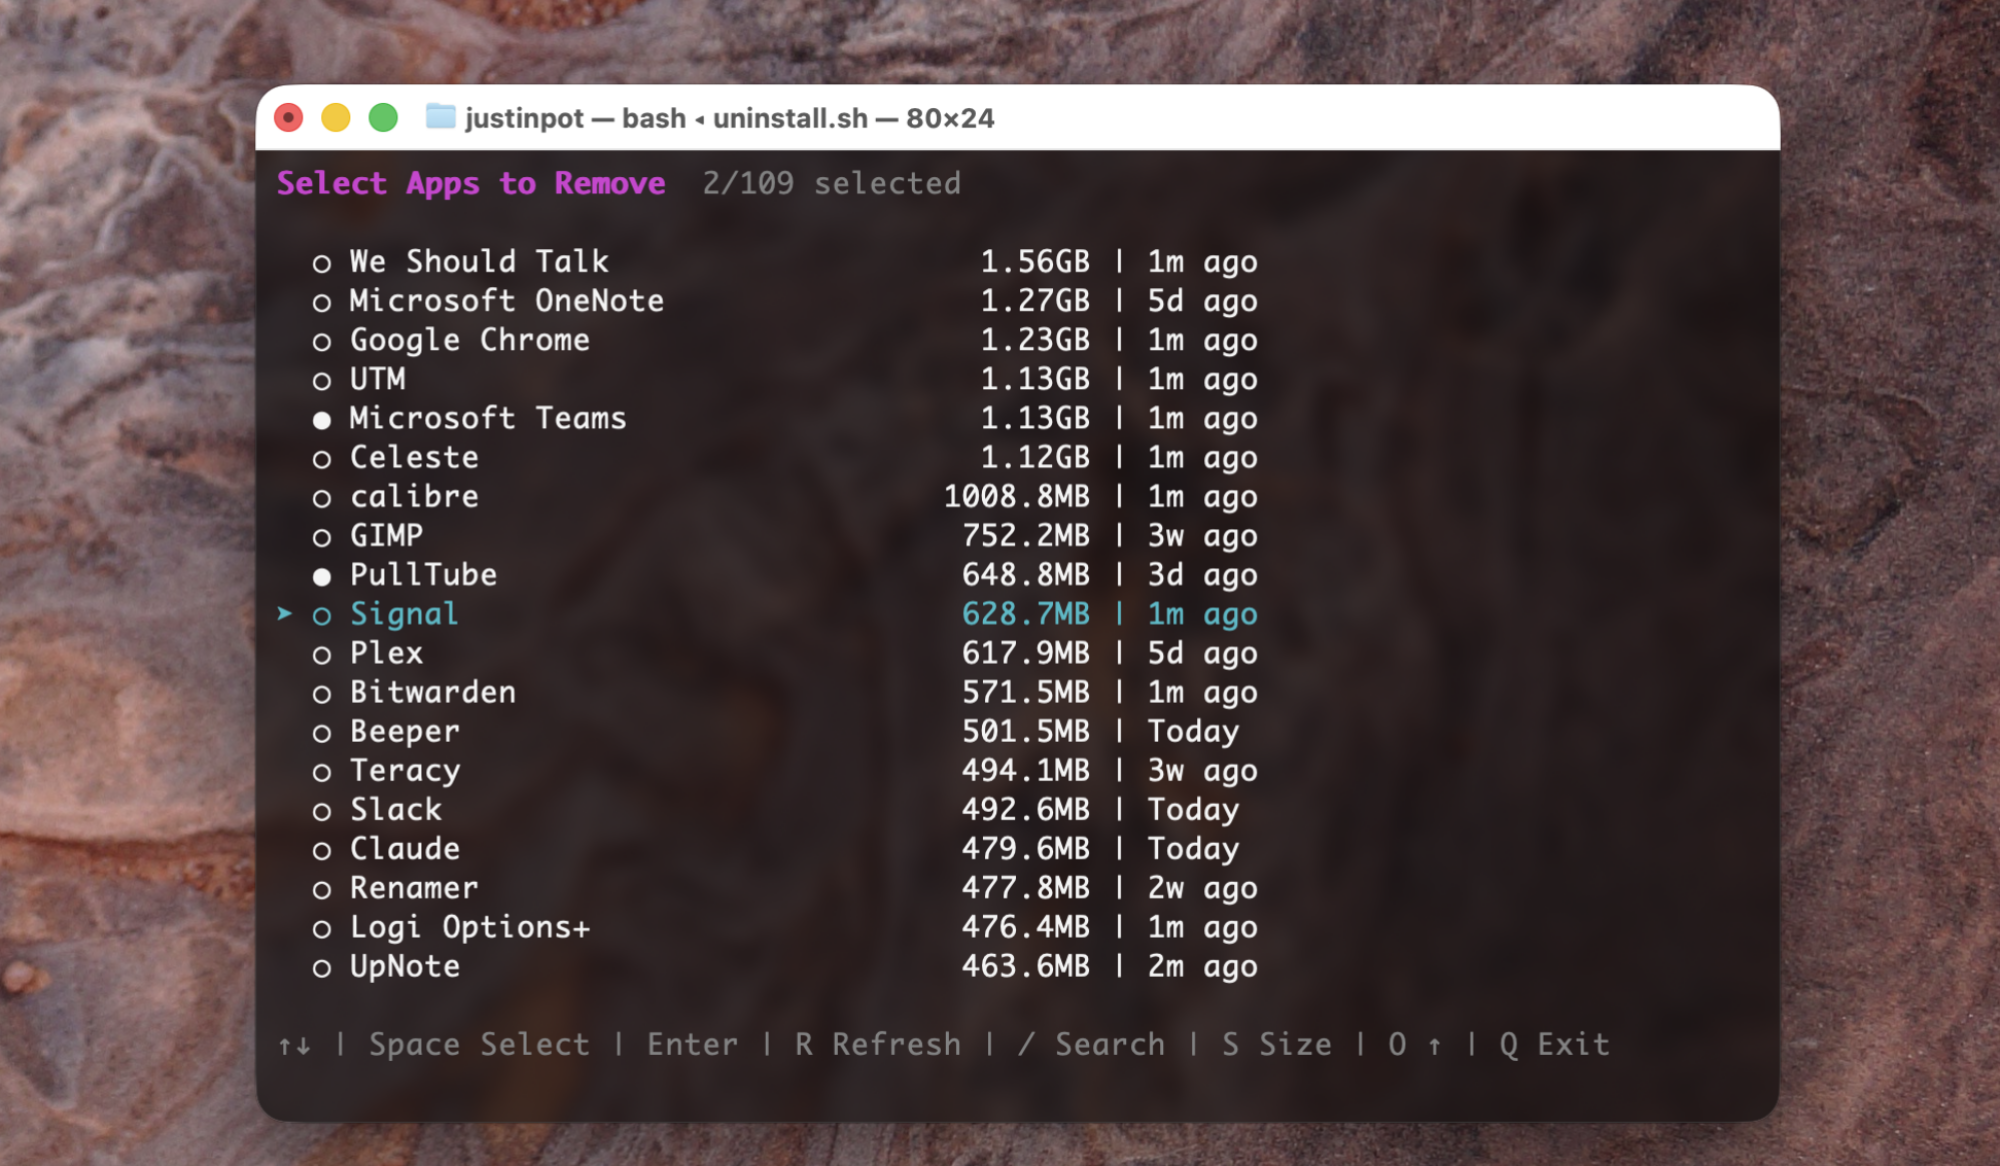
Task: Click the Teracy app name
Action: 405,770
